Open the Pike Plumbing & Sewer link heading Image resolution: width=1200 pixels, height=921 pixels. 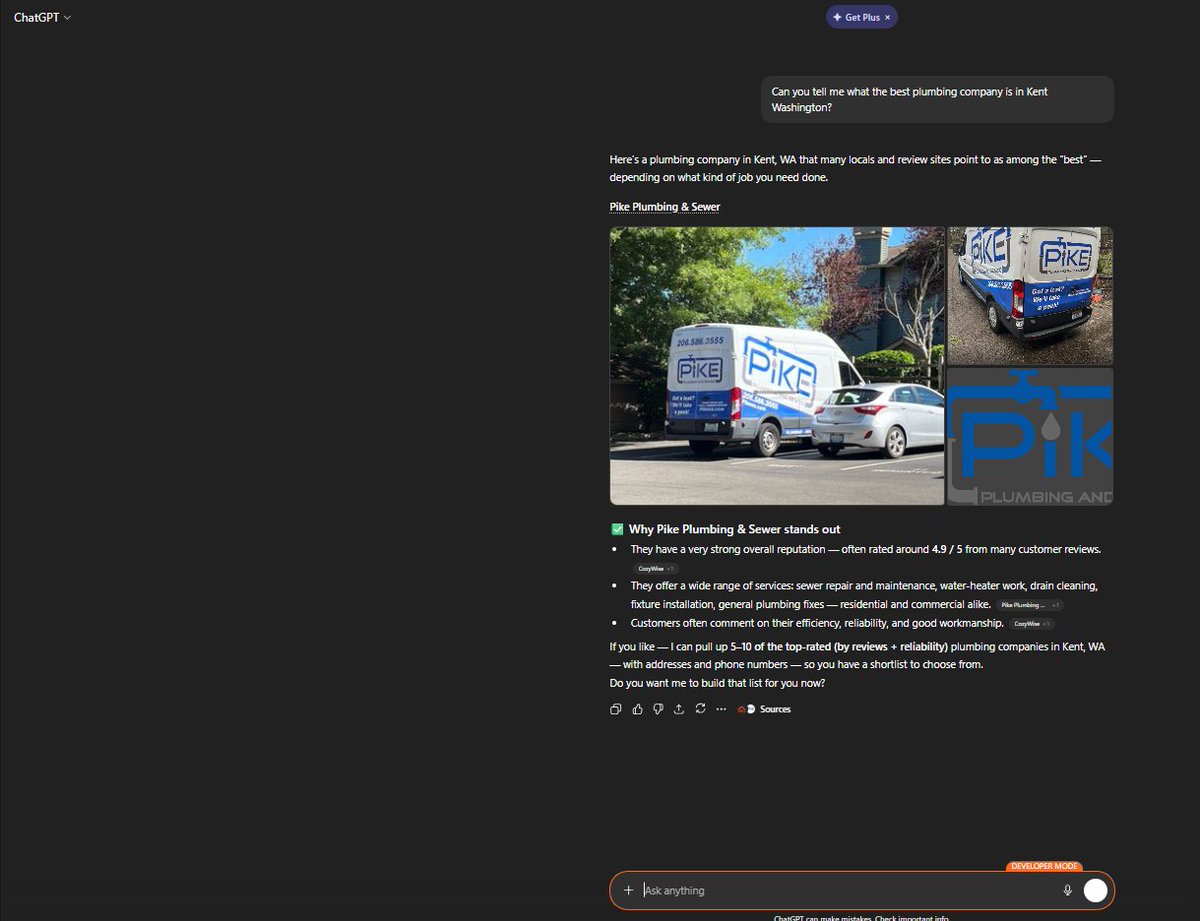tap(665, 207)
